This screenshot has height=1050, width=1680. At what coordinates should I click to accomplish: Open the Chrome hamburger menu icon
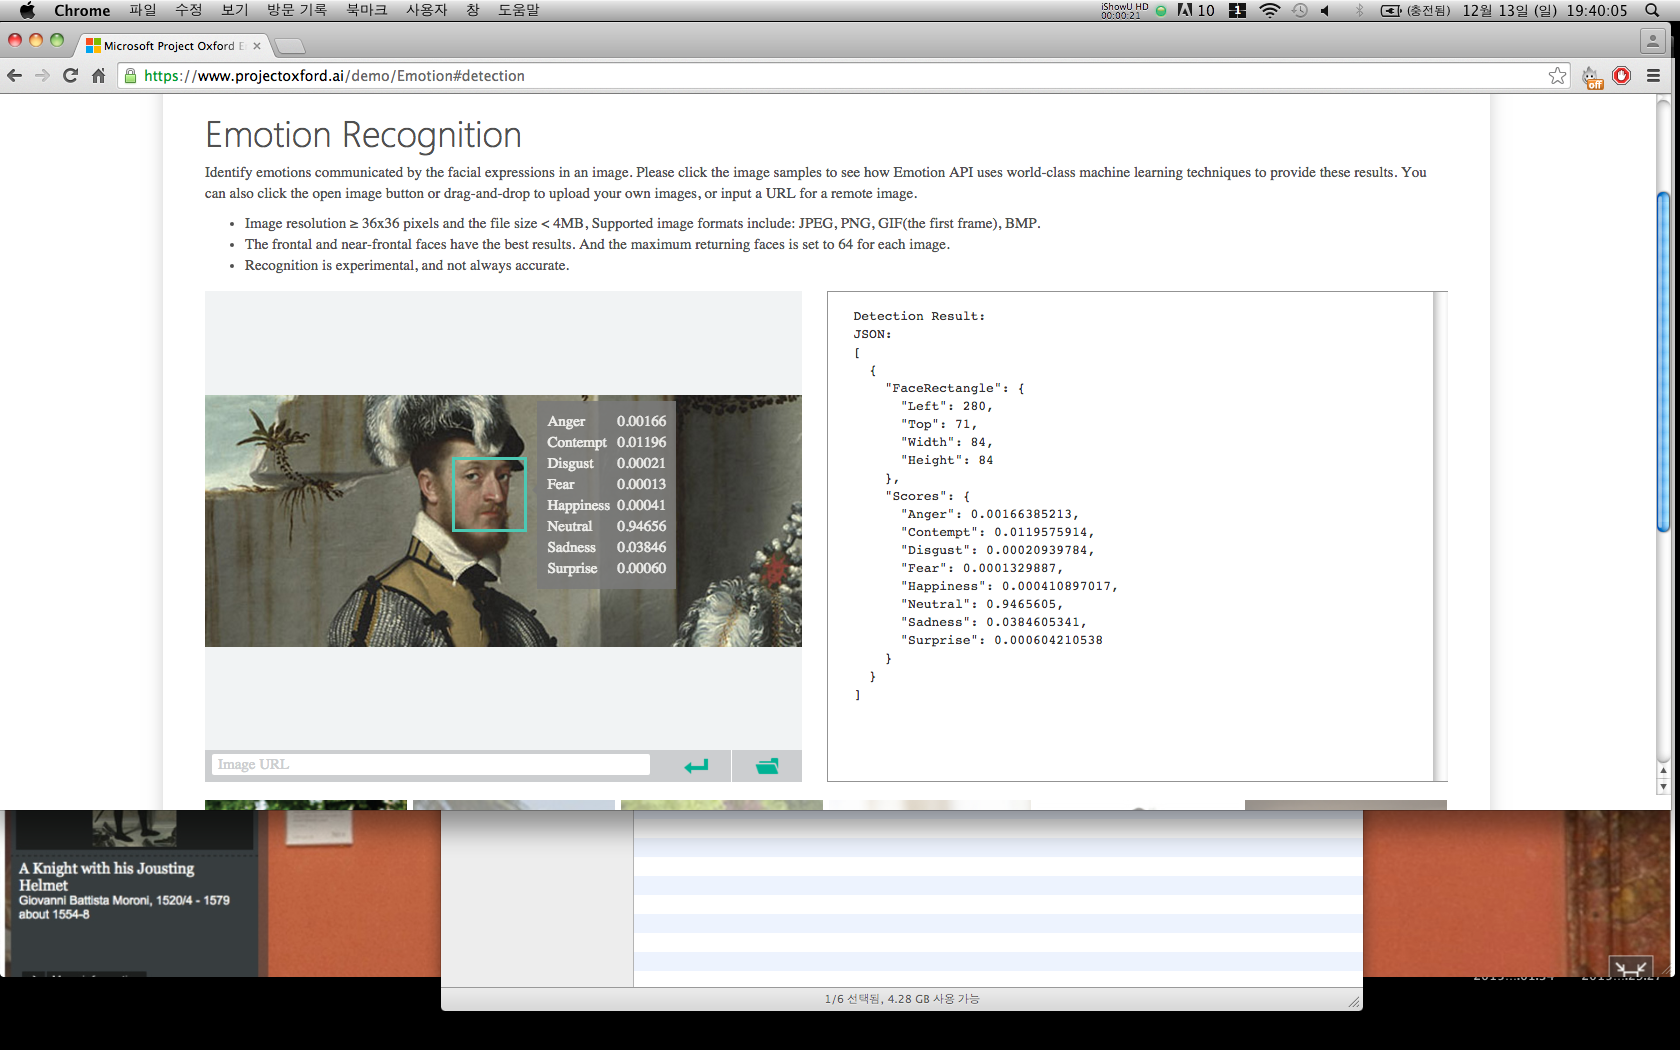point(1653,76)
